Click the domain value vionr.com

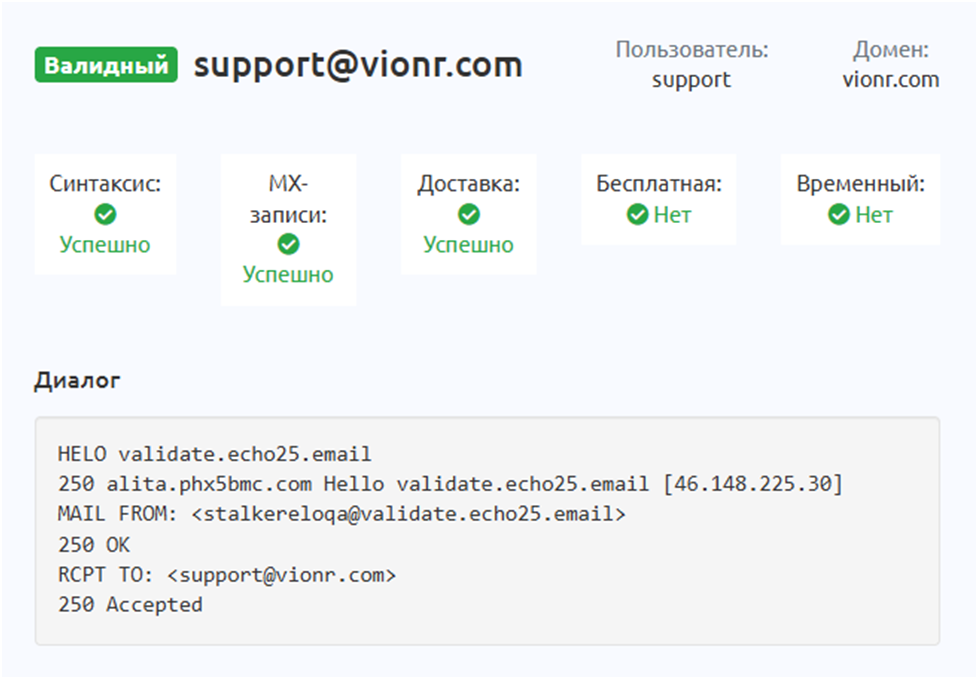[891, 80]
